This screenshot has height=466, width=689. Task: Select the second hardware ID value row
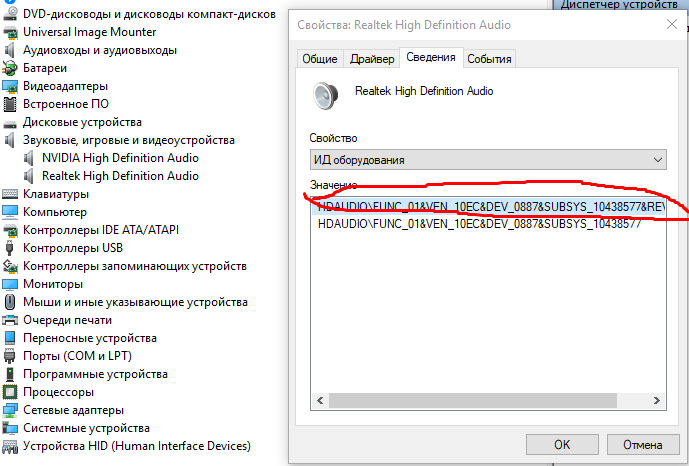[478, 224]
